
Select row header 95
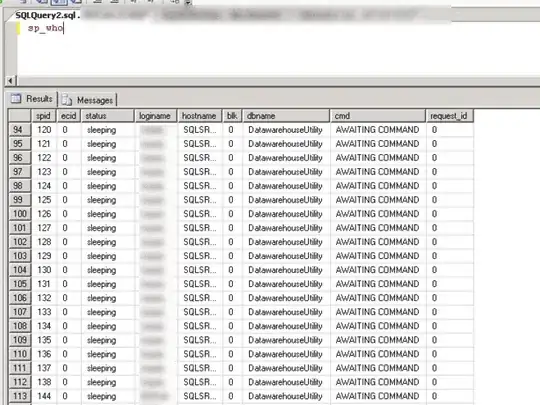[x=20, y=144]
